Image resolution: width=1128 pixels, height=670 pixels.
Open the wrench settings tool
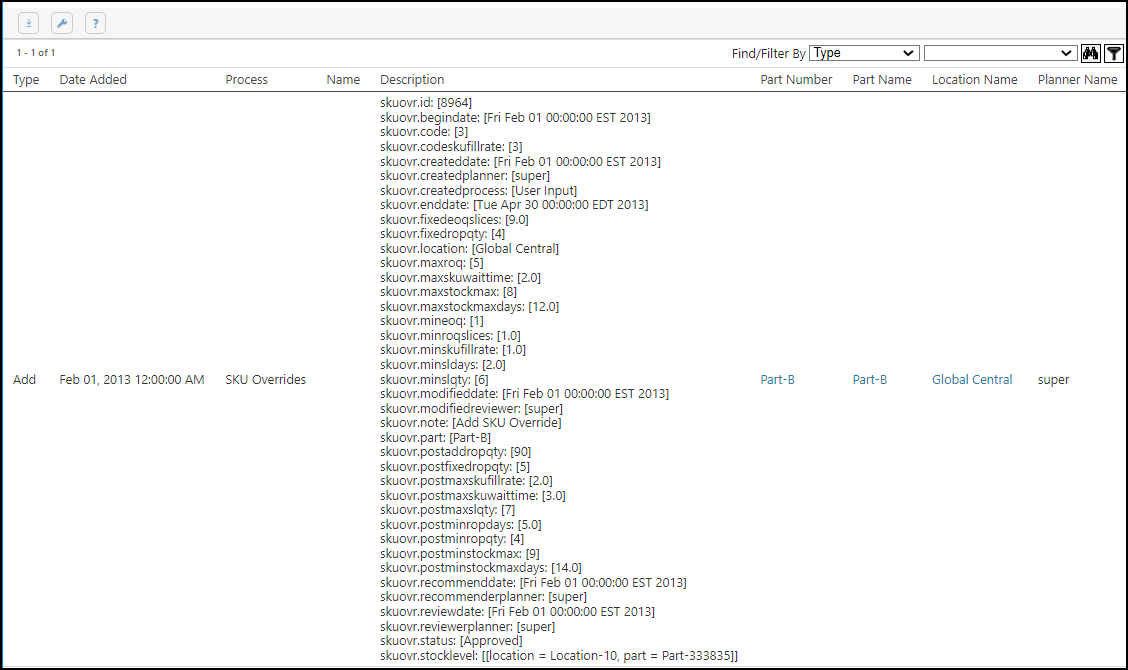(x=61, y=23)
